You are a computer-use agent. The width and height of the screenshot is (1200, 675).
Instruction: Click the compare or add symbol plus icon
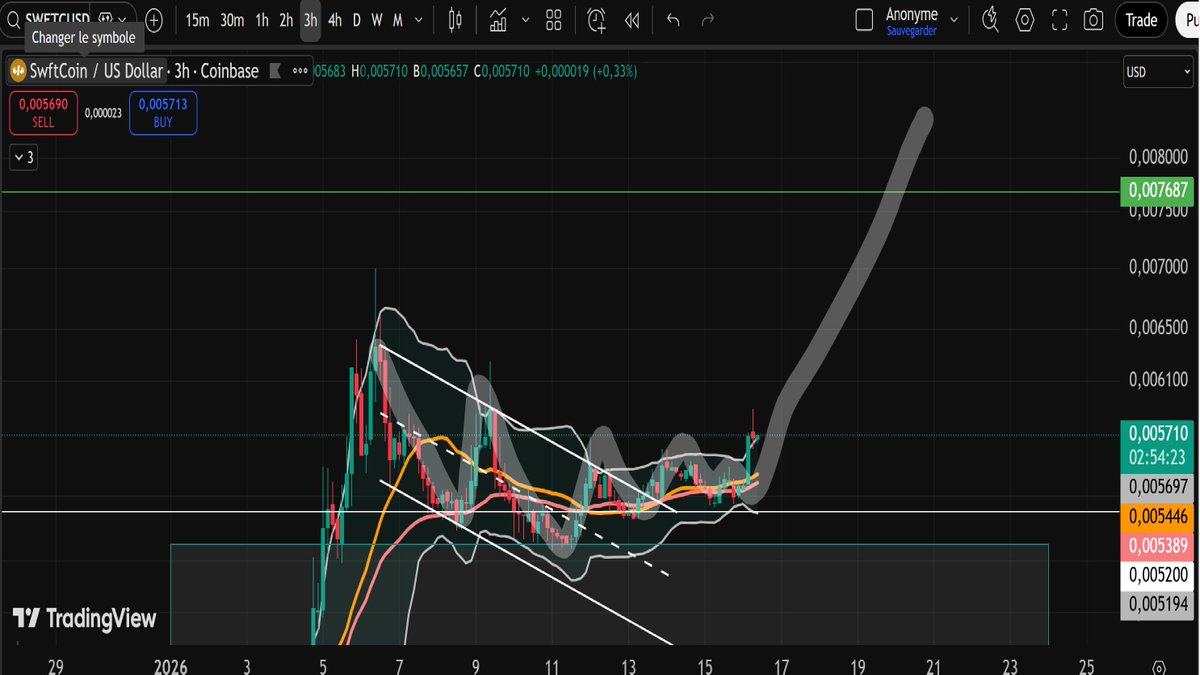point(154,20)
